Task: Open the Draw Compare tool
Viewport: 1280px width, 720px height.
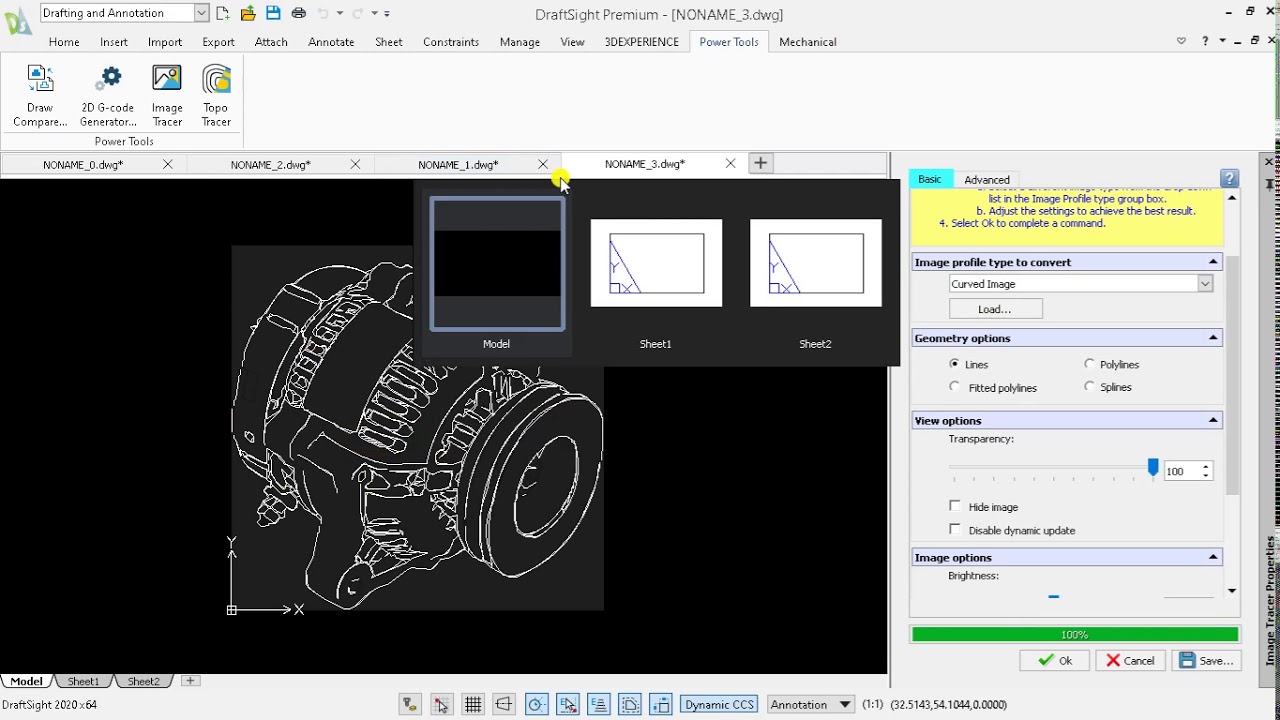Action: coord(40,95)
